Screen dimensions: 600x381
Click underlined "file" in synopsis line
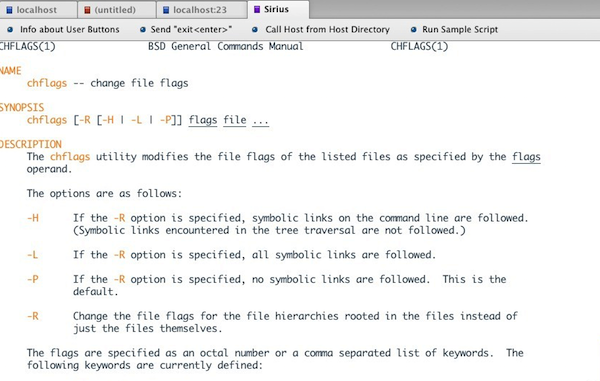[235, 120]
